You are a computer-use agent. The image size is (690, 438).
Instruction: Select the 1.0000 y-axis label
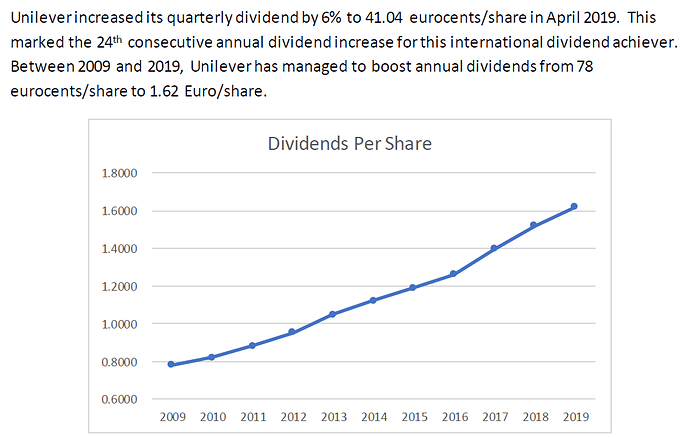pyautogui.click(x=119, y=324)
